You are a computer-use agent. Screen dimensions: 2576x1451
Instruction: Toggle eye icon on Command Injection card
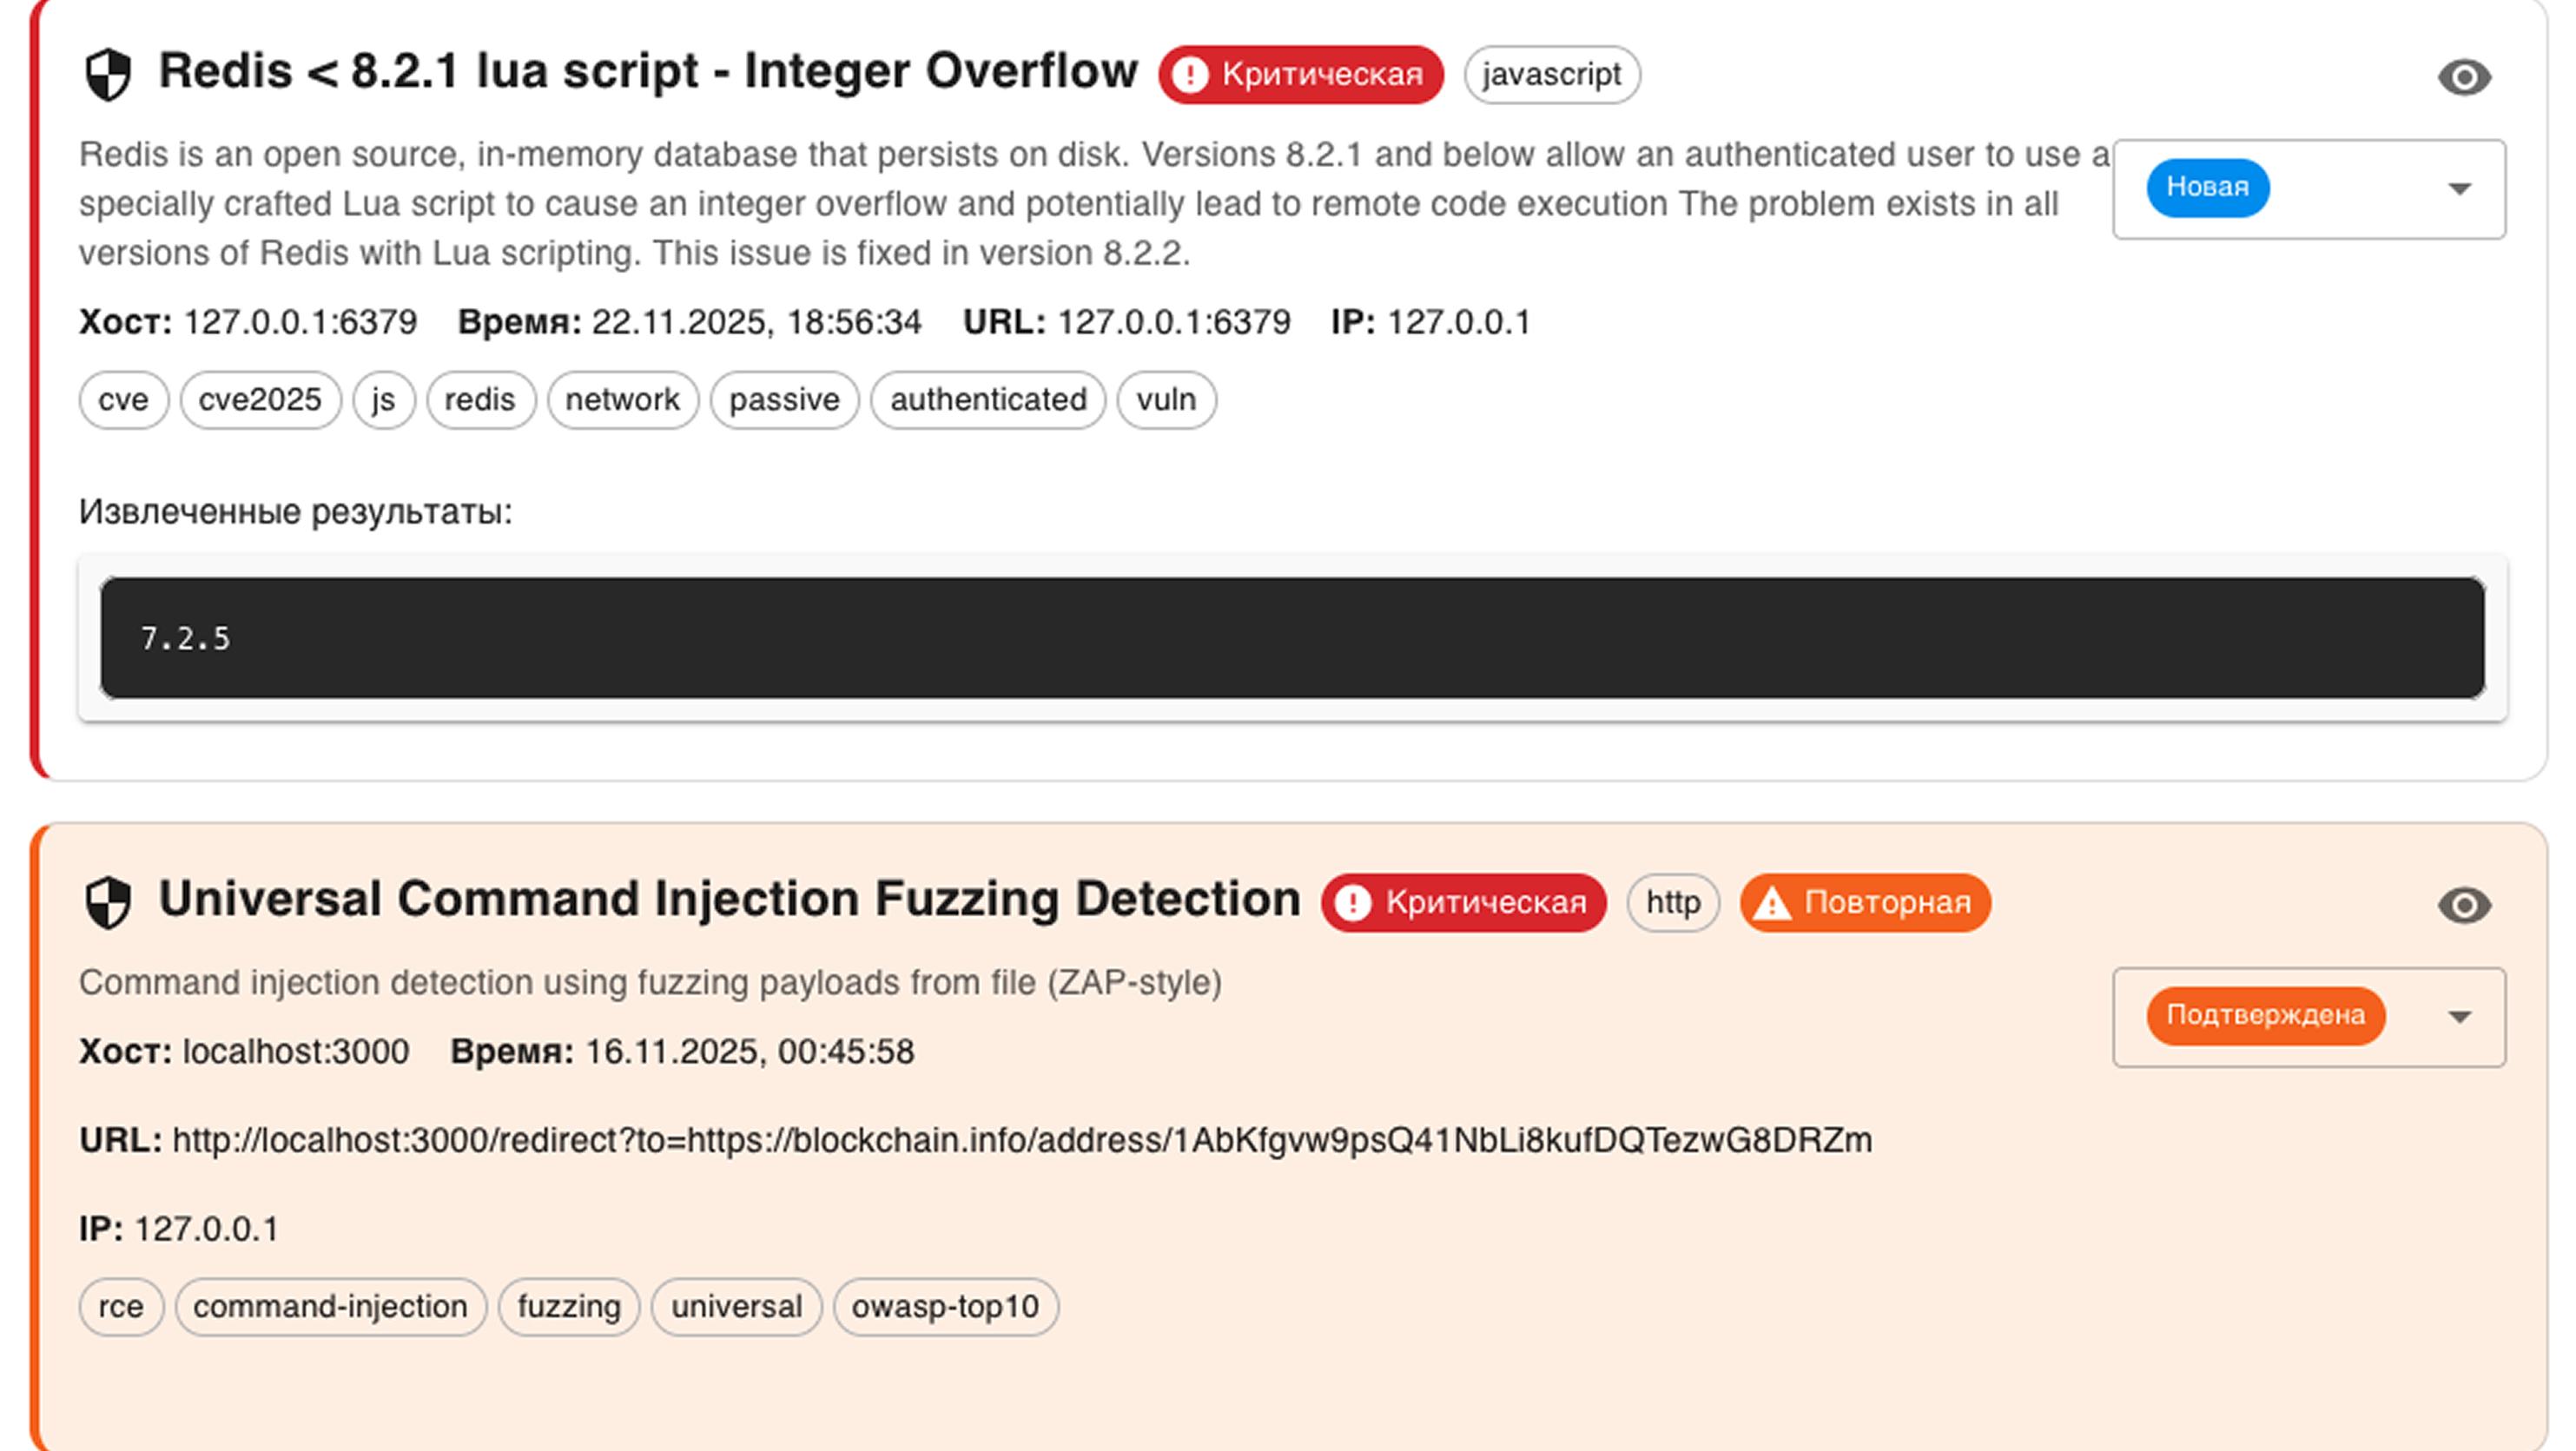[x=2463, y=905]
